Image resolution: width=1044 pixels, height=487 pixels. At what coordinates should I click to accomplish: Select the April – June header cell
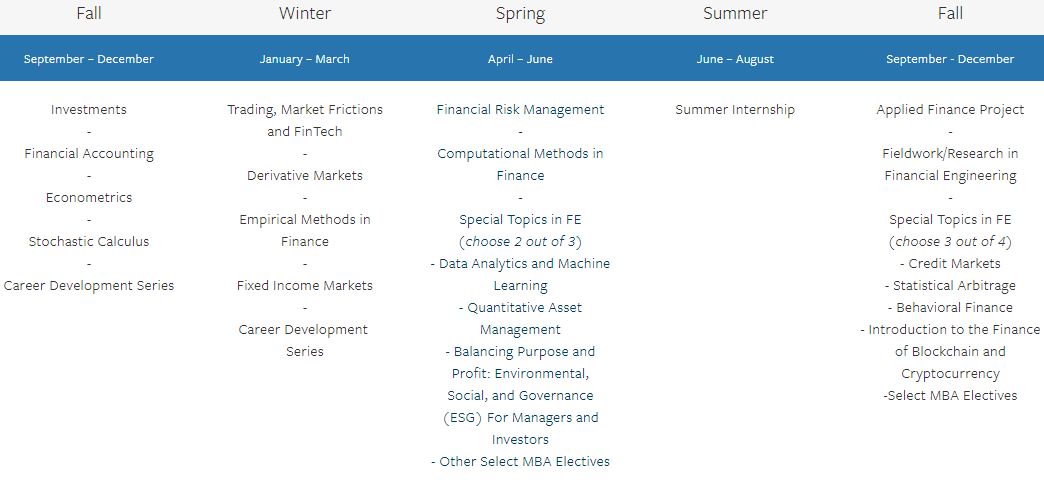(521, 59)
